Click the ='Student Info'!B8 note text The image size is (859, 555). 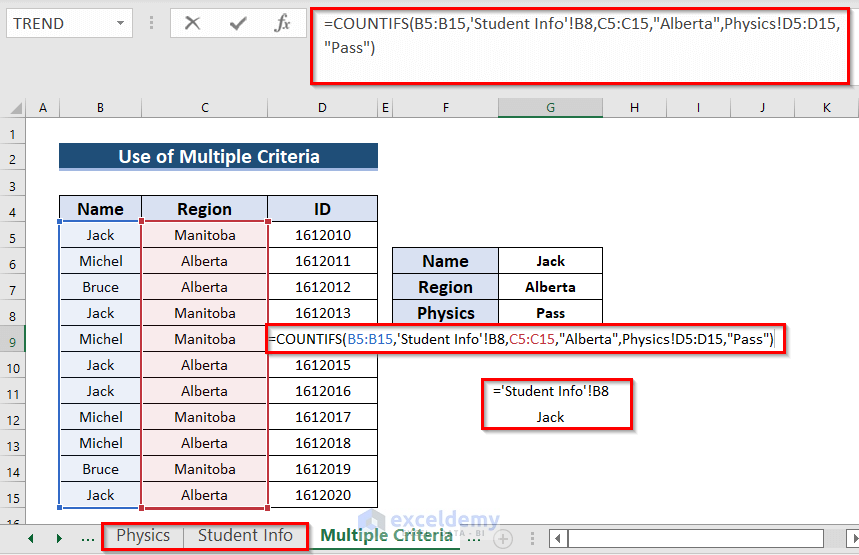click(x=551, y=391)
